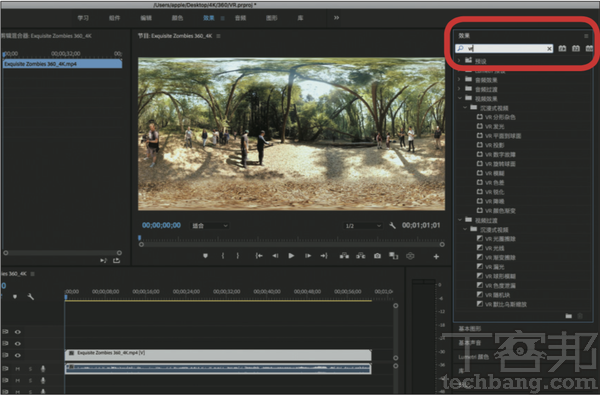Screen dimensions: 600x395
Task: Open the button editor plus icon
Action: 436,256
